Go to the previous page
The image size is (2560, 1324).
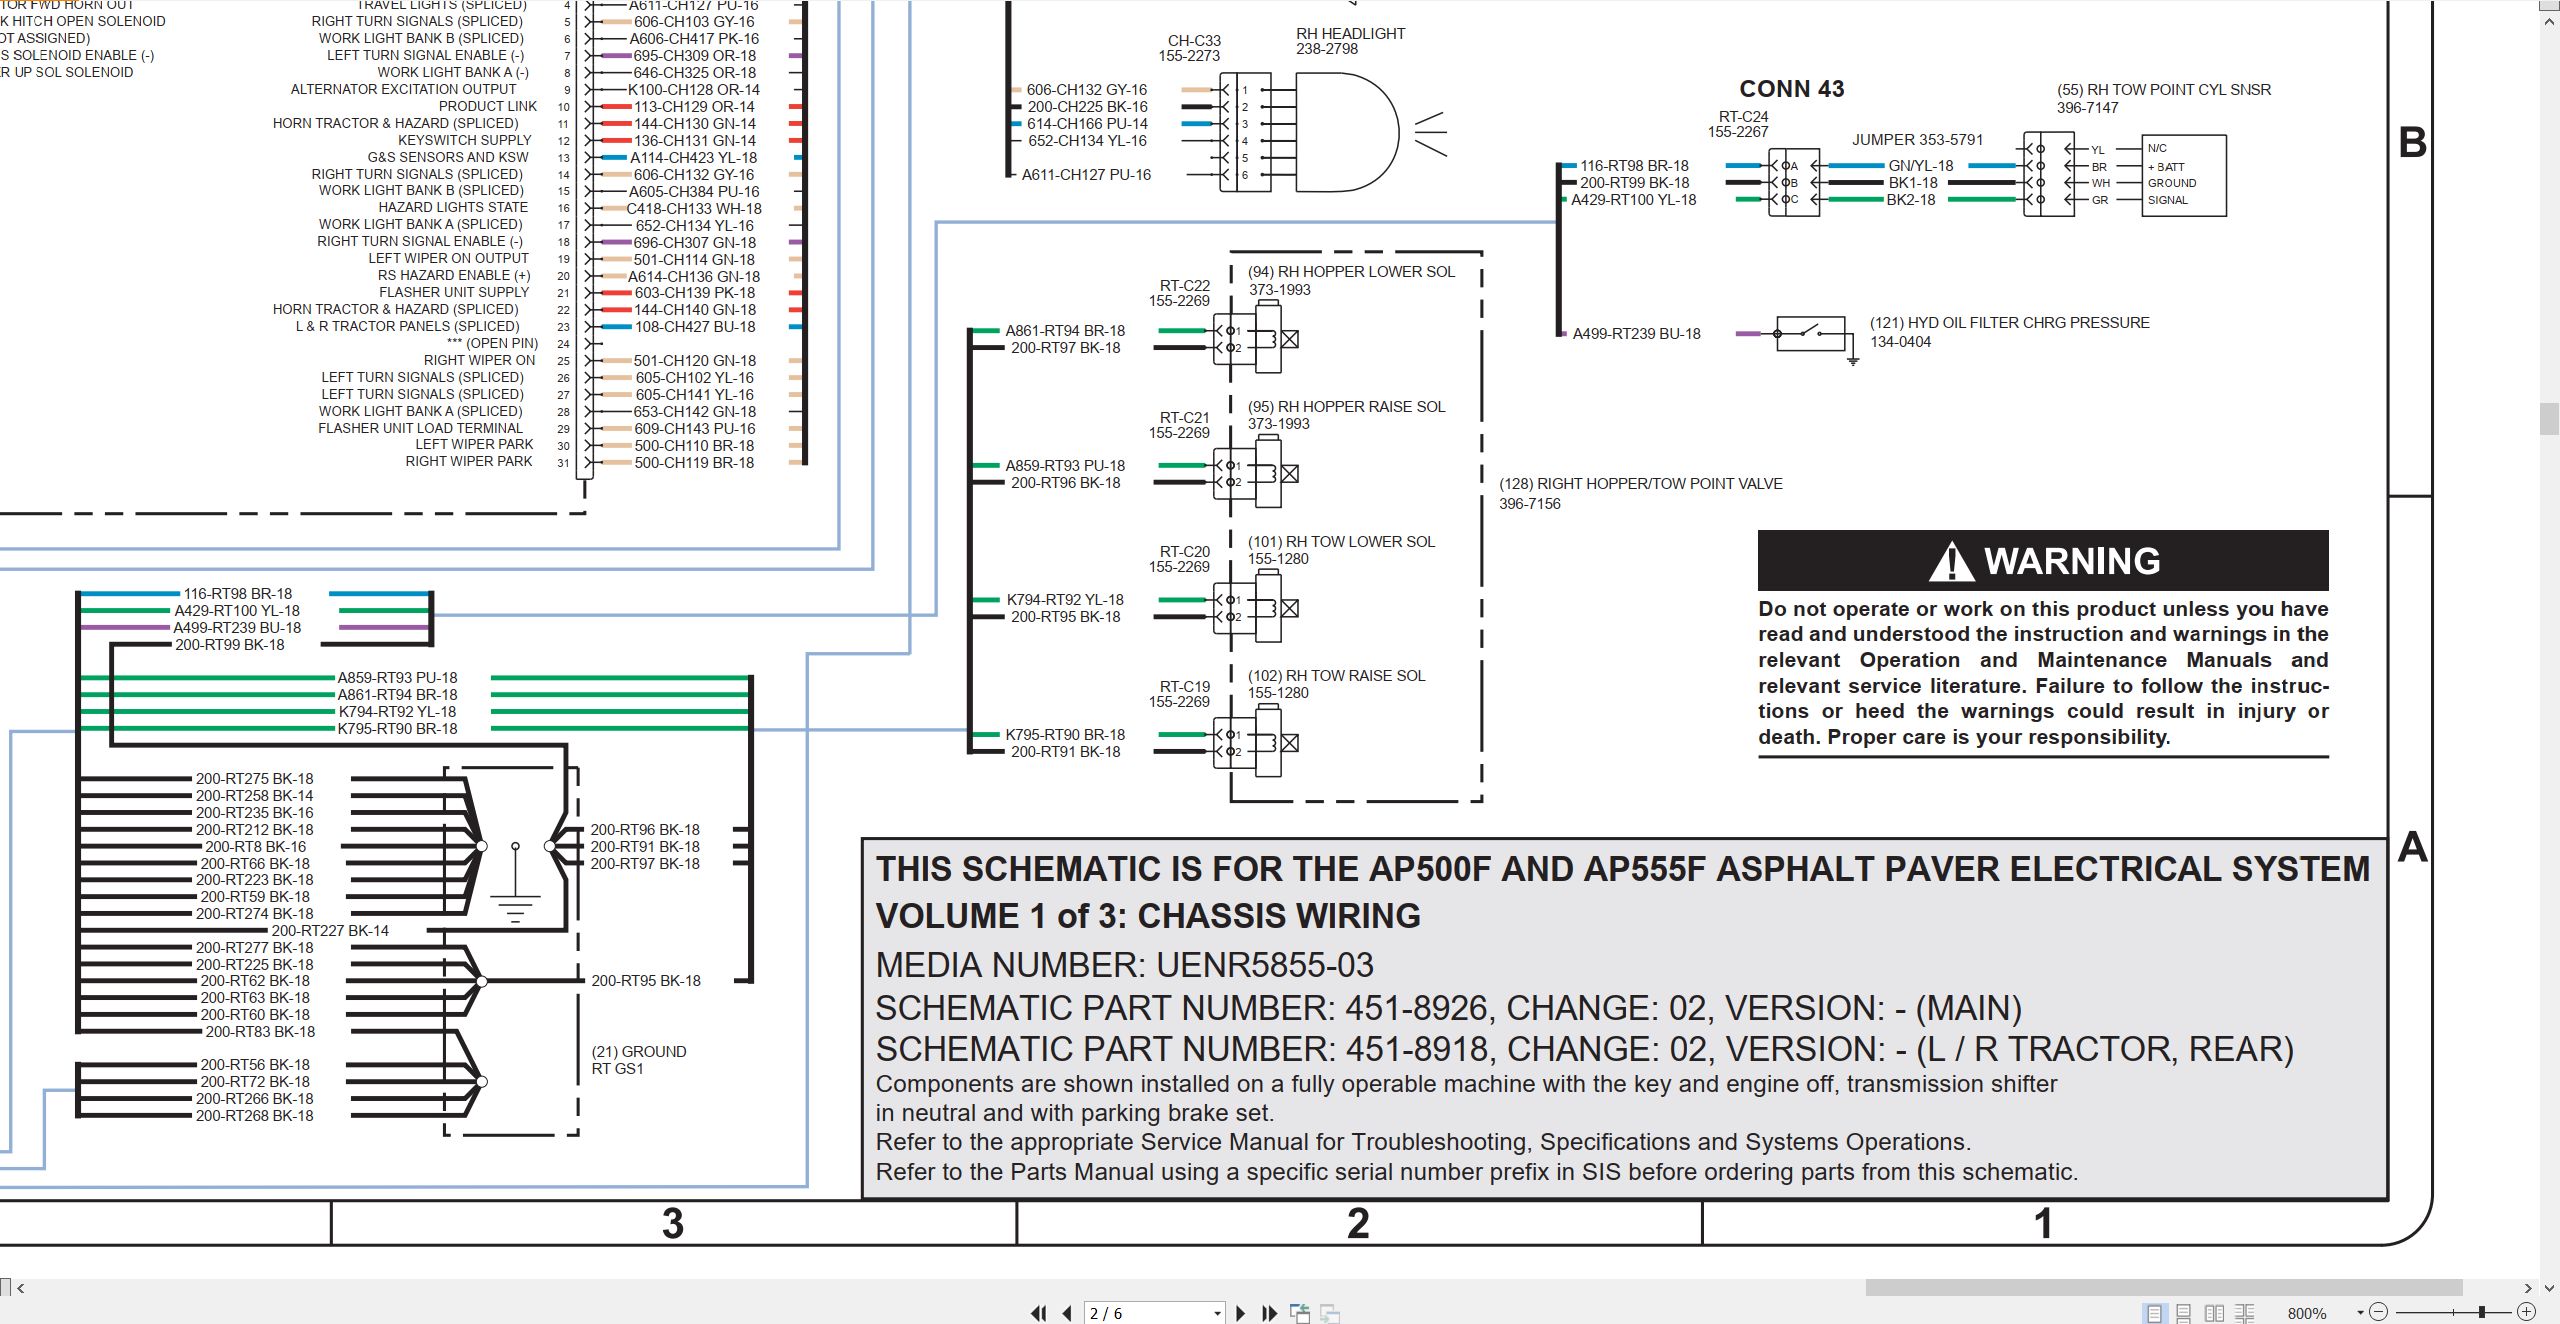click(x=1067, y=1313)
